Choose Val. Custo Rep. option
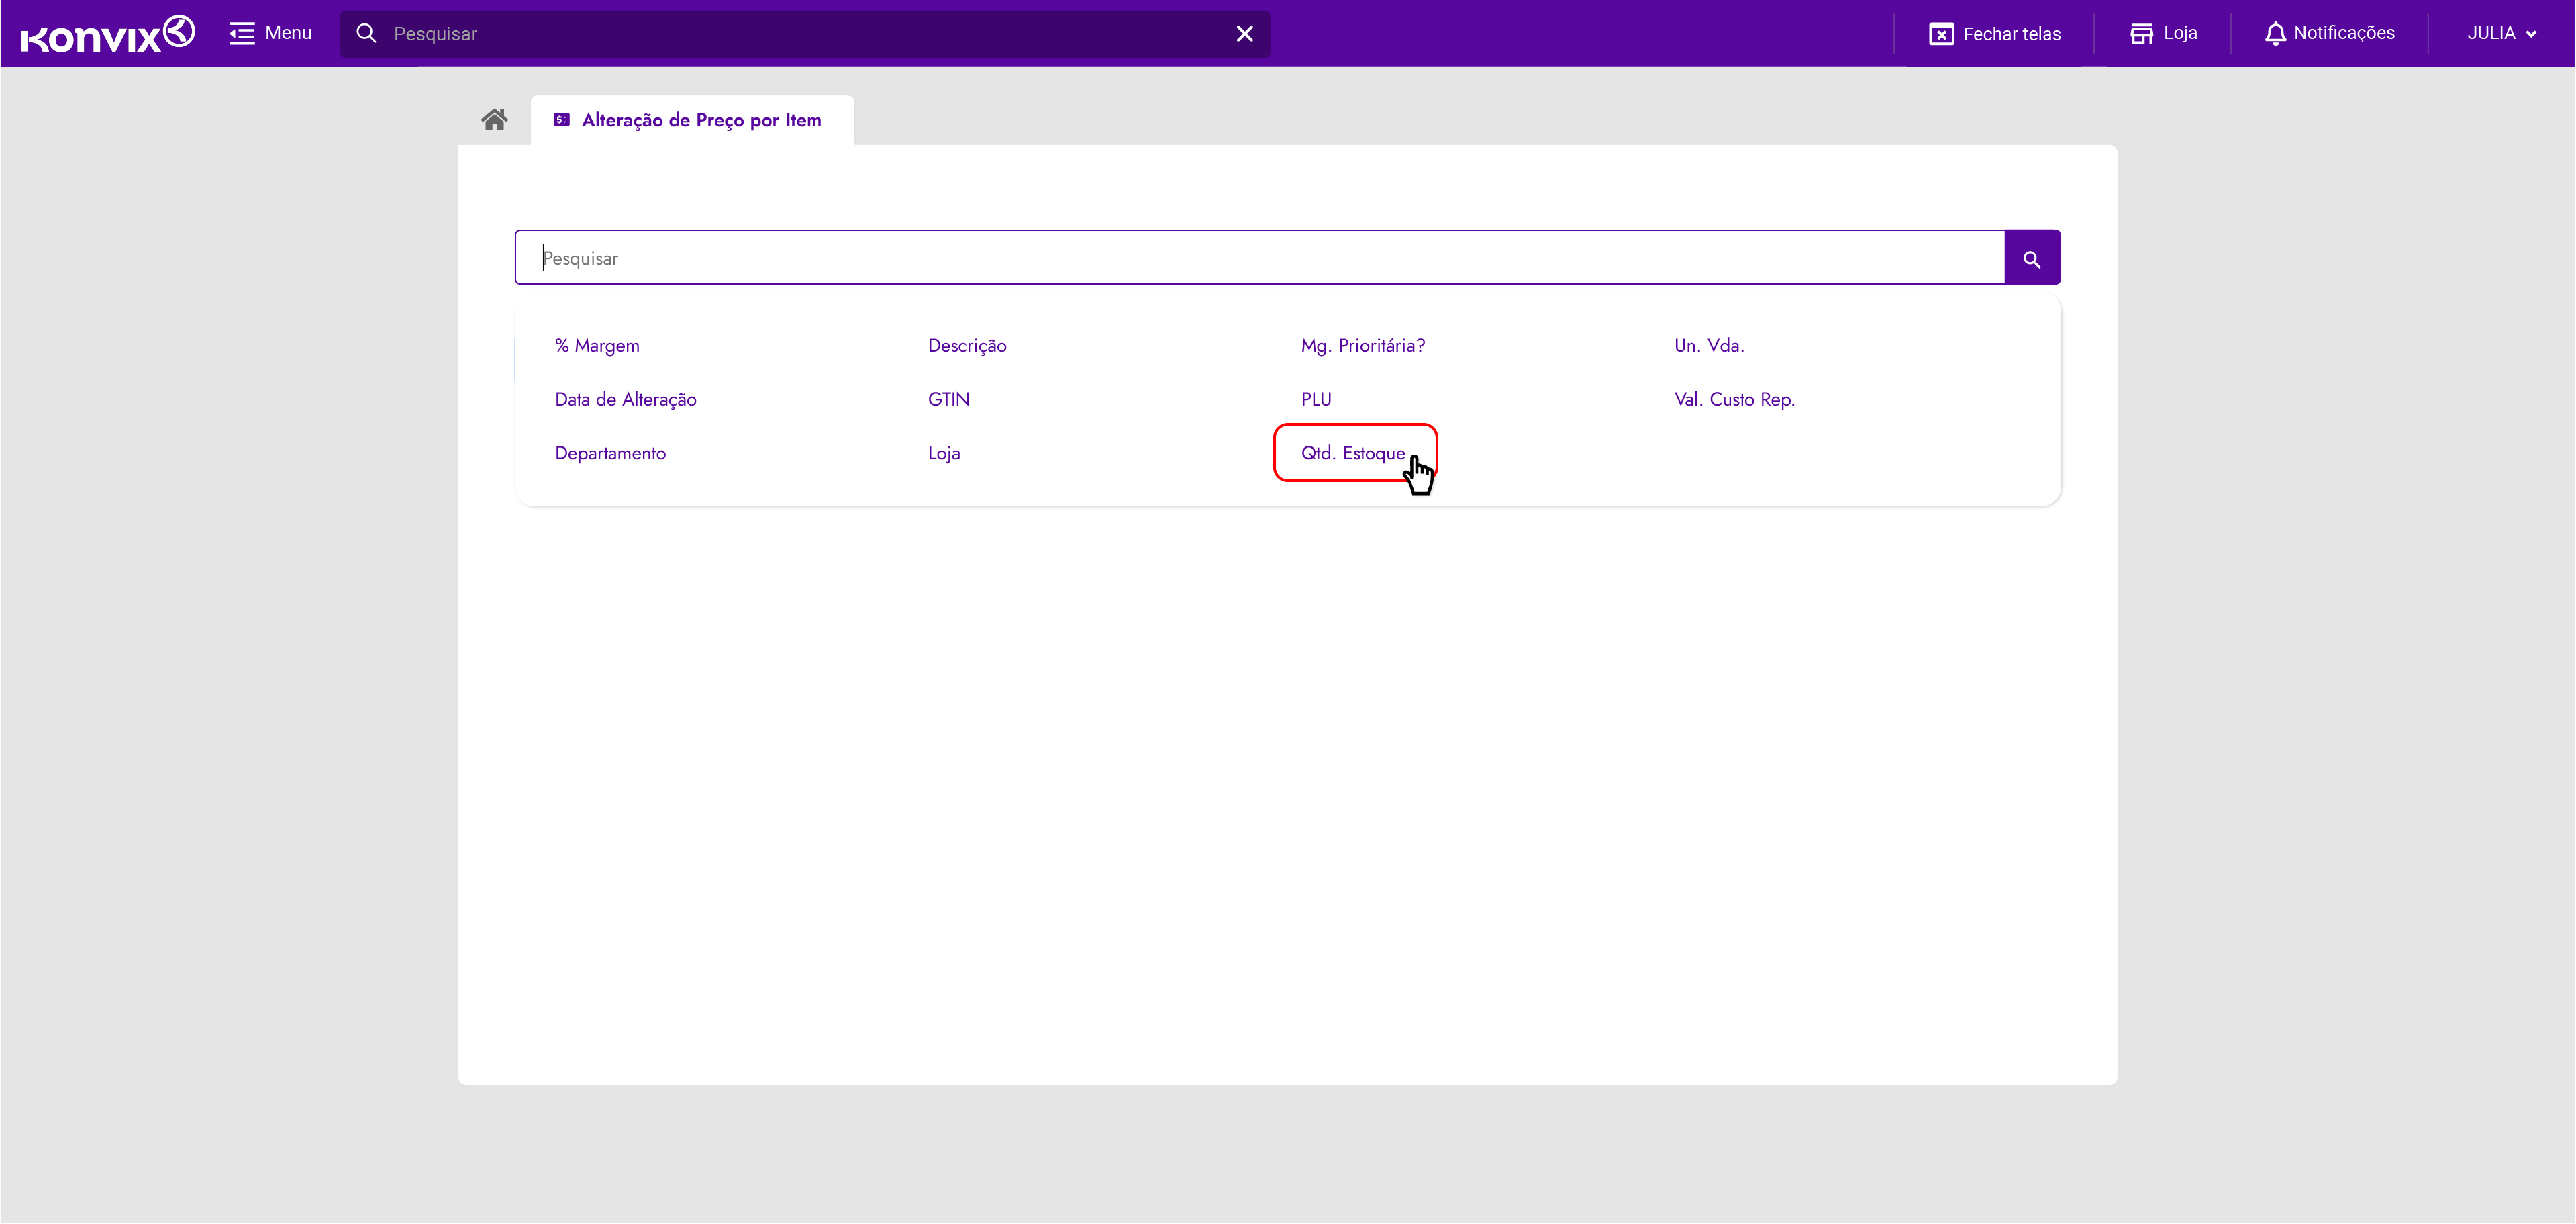The image size is (2576, 1224). [x=1734, y=400]
